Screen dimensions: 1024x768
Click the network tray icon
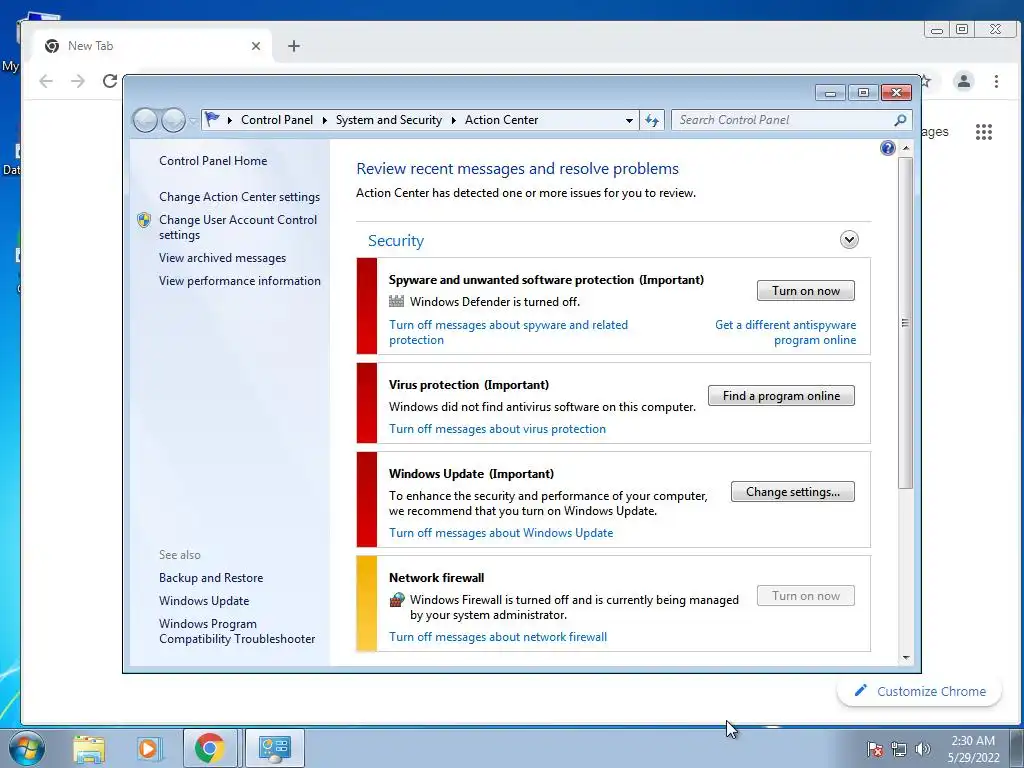click(x=899, y=749)
